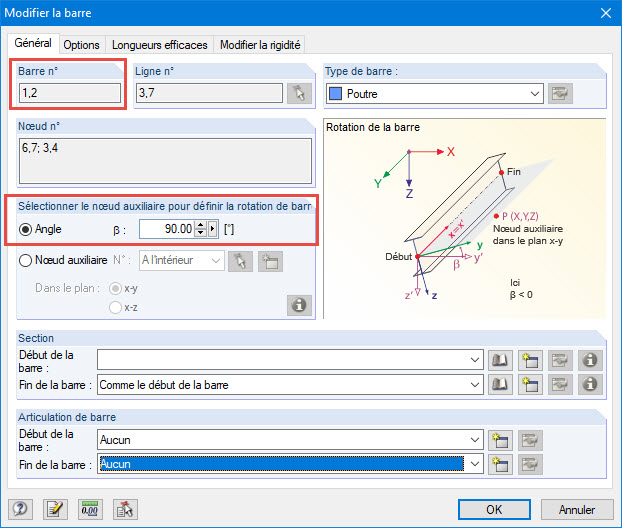
Task: Open the help question mark icon
Action: [x=21, y=509]
